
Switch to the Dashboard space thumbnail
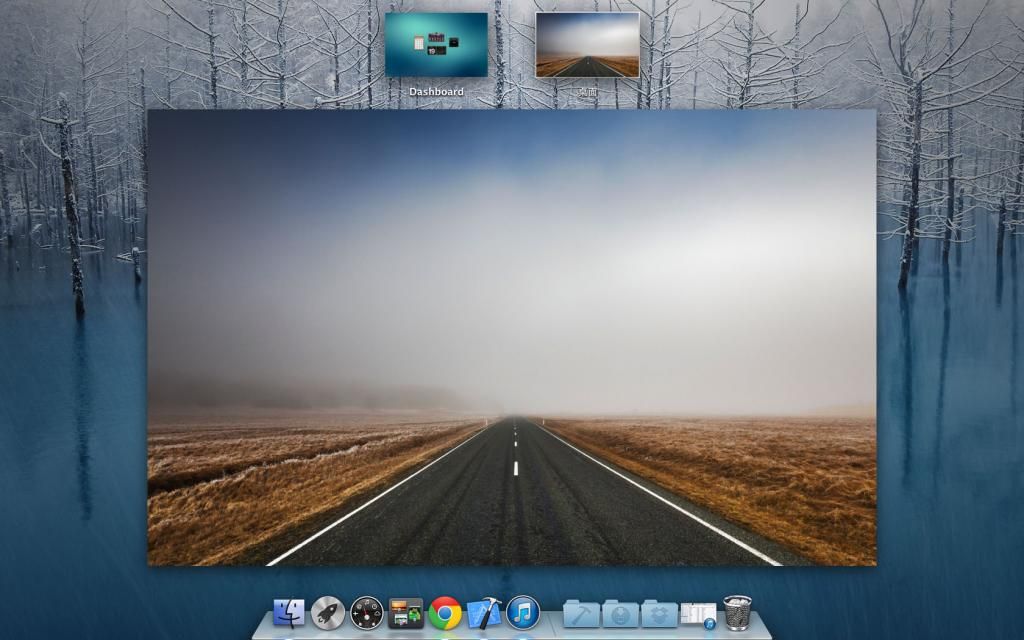click(436, 44)
